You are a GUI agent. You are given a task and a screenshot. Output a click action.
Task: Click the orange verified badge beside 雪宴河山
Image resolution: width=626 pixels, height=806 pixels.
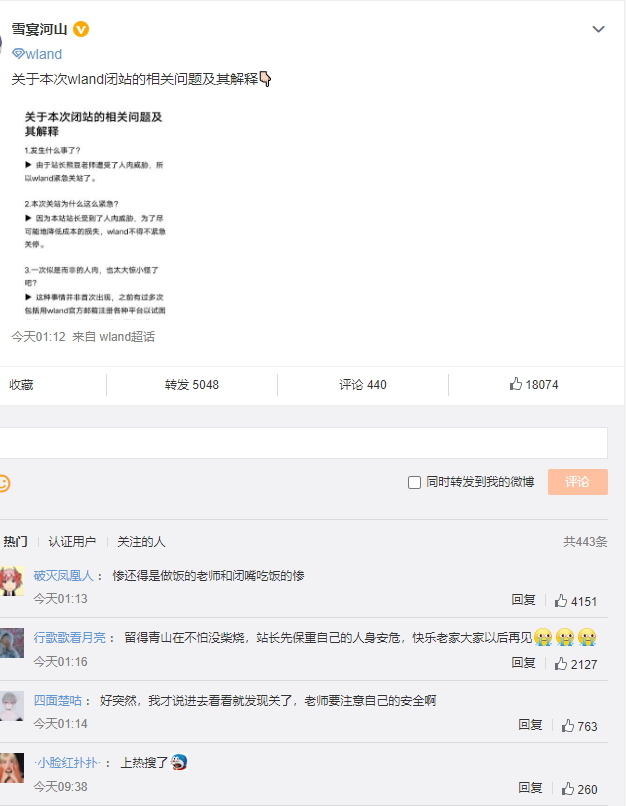click(x=81, y=29)
